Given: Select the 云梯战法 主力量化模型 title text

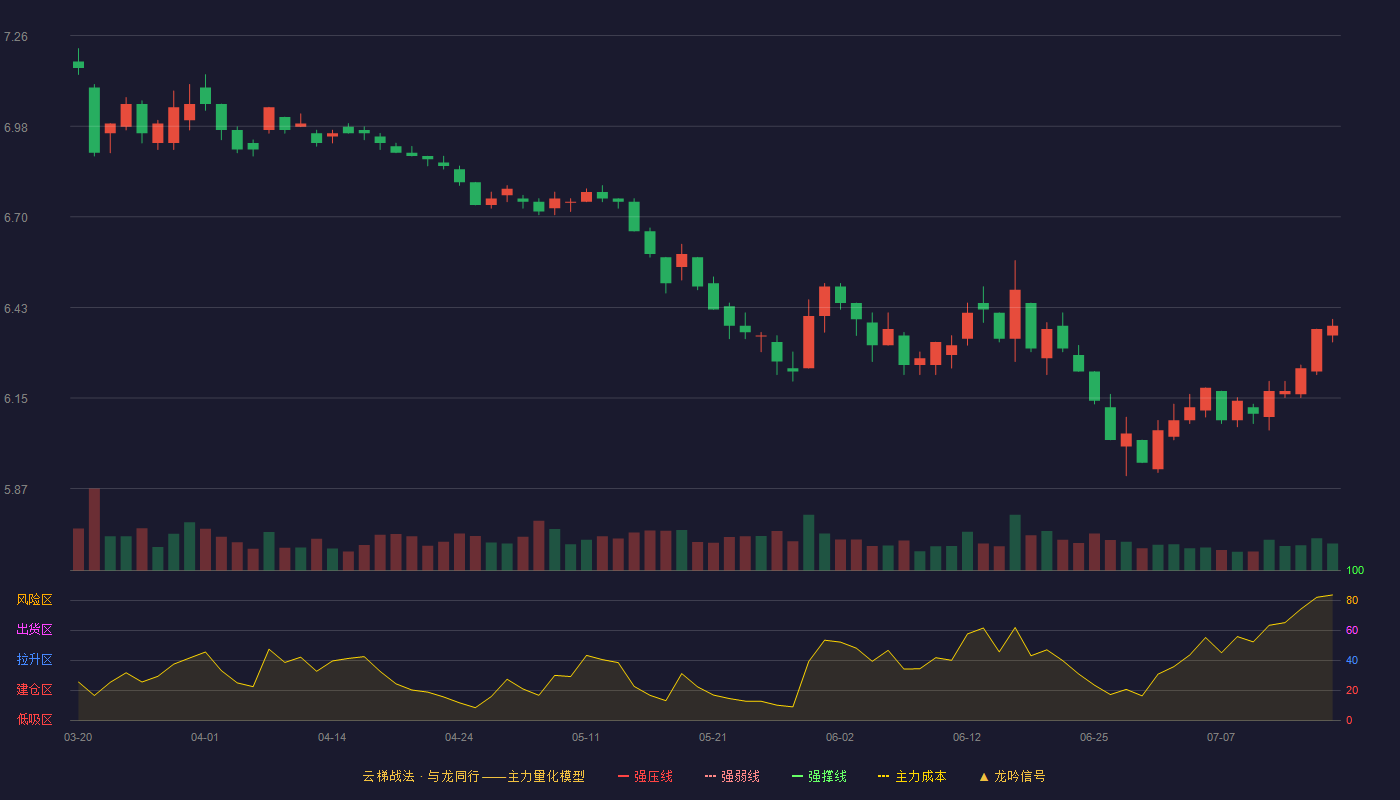Looking at the screenshot, I should (x=474, y=776).
